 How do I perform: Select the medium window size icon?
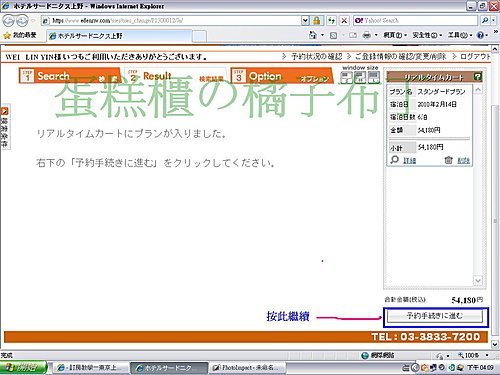pyautogui.click(x=360, y=77)
